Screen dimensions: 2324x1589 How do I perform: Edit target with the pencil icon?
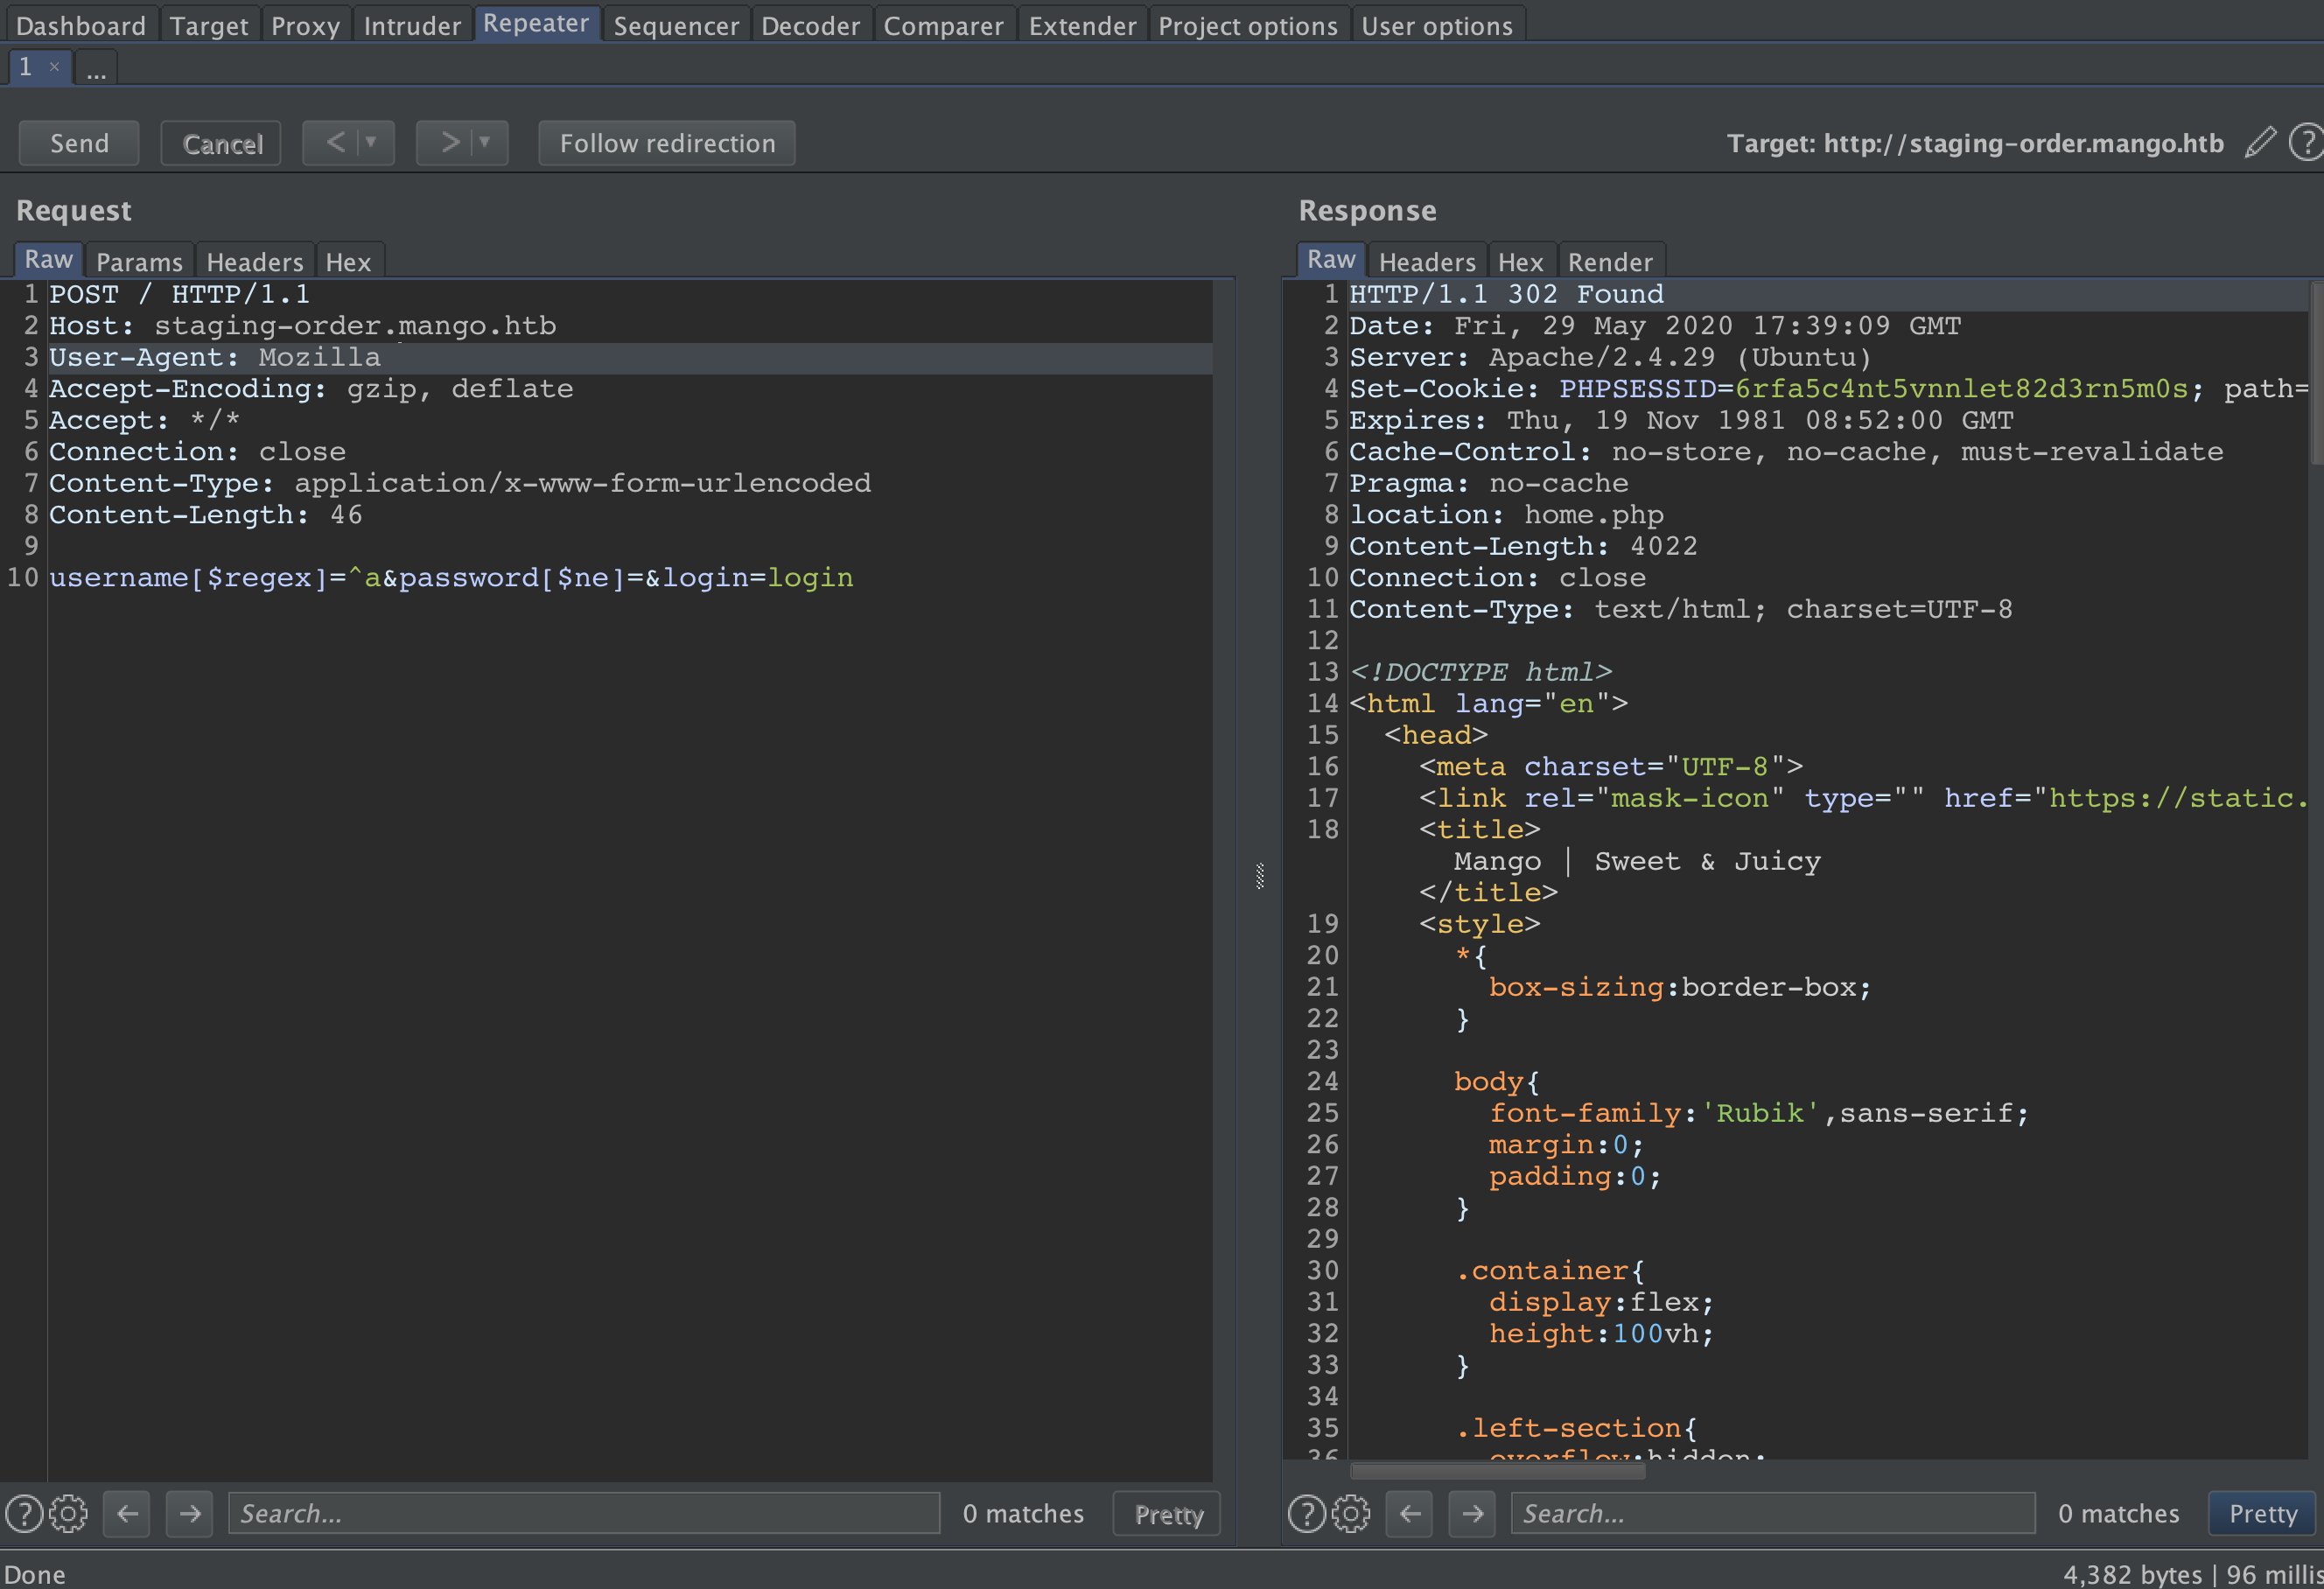[2260, 143]
